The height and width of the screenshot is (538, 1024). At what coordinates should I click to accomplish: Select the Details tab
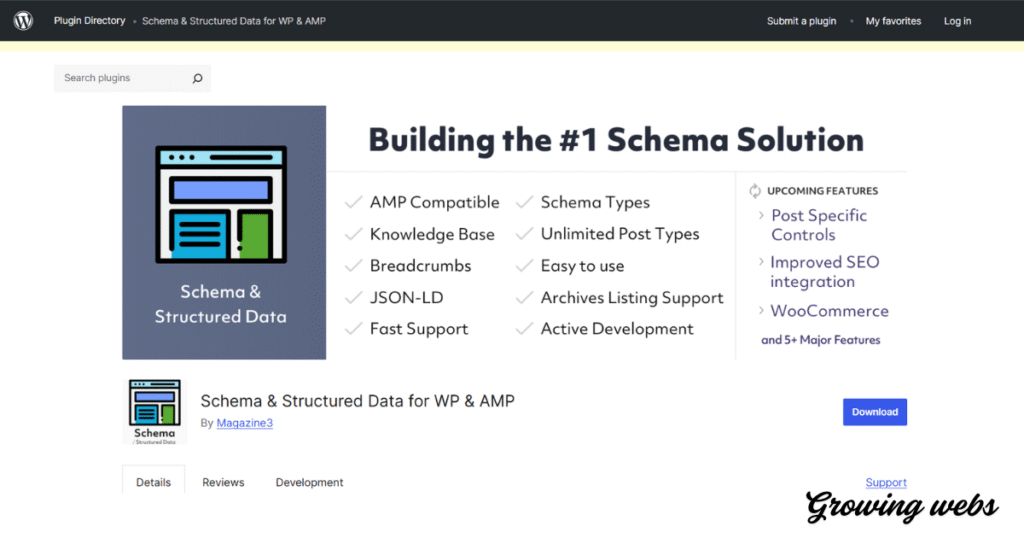coord(153,482)
